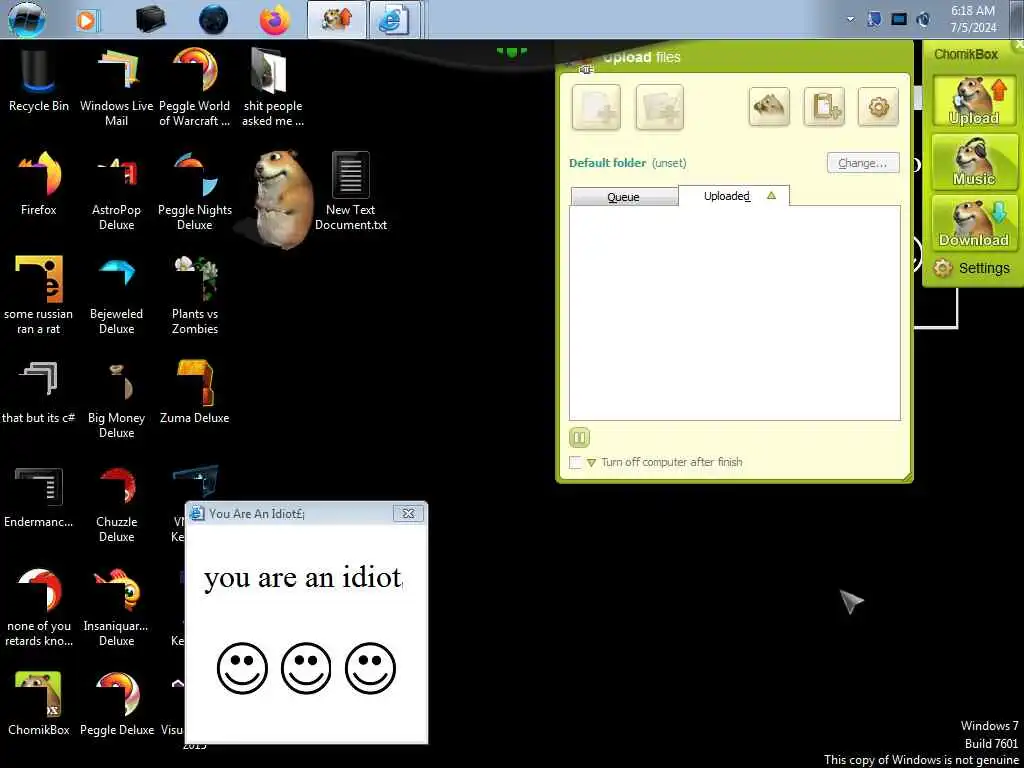The height and width of the screenshot is (768, 1024).
Task: Click hamster icon in Upload toolbar
Action: pos(769,106)
